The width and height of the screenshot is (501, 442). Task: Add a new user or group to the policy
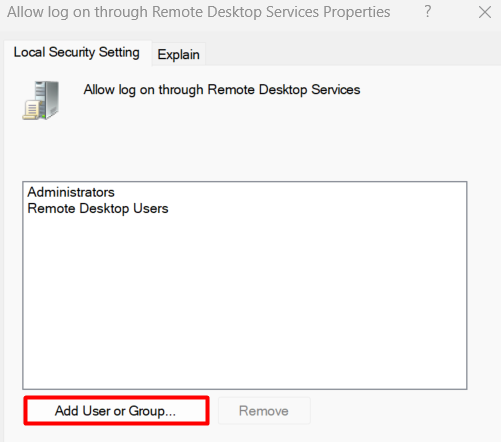(x=116, y=411)
